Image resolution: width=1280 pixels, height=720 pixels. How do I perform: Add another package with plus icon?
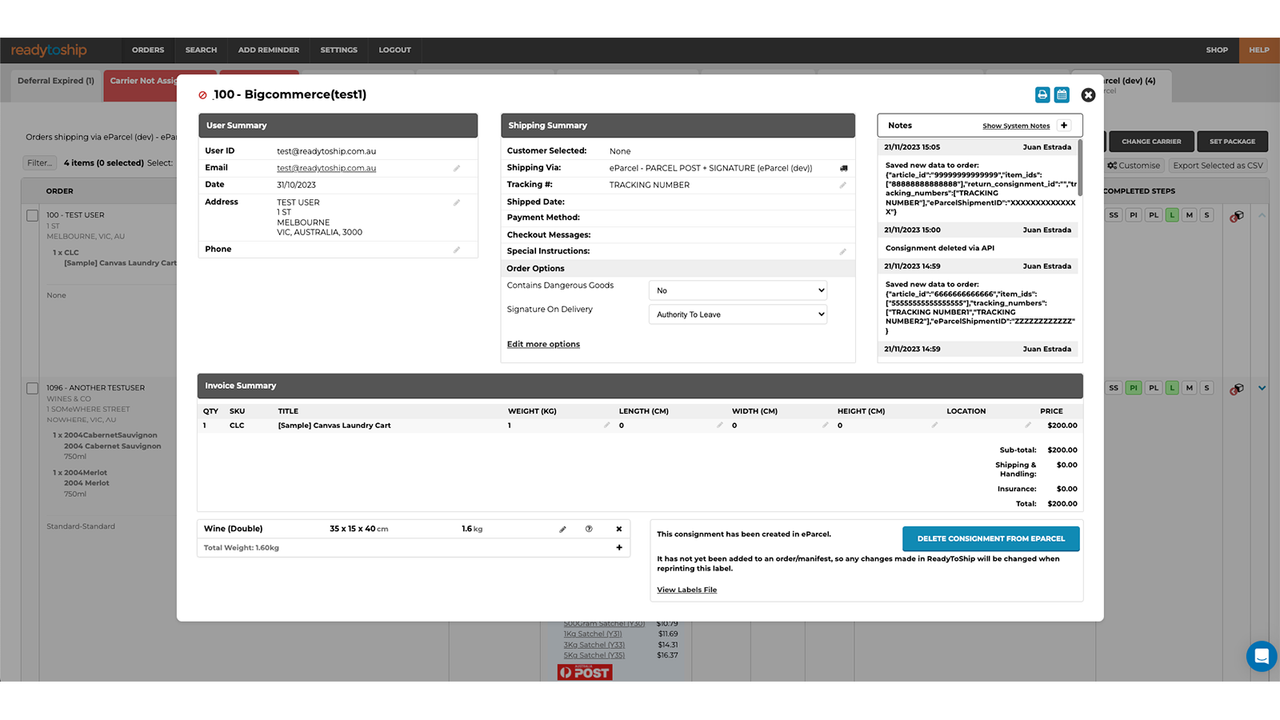[619, 547]
